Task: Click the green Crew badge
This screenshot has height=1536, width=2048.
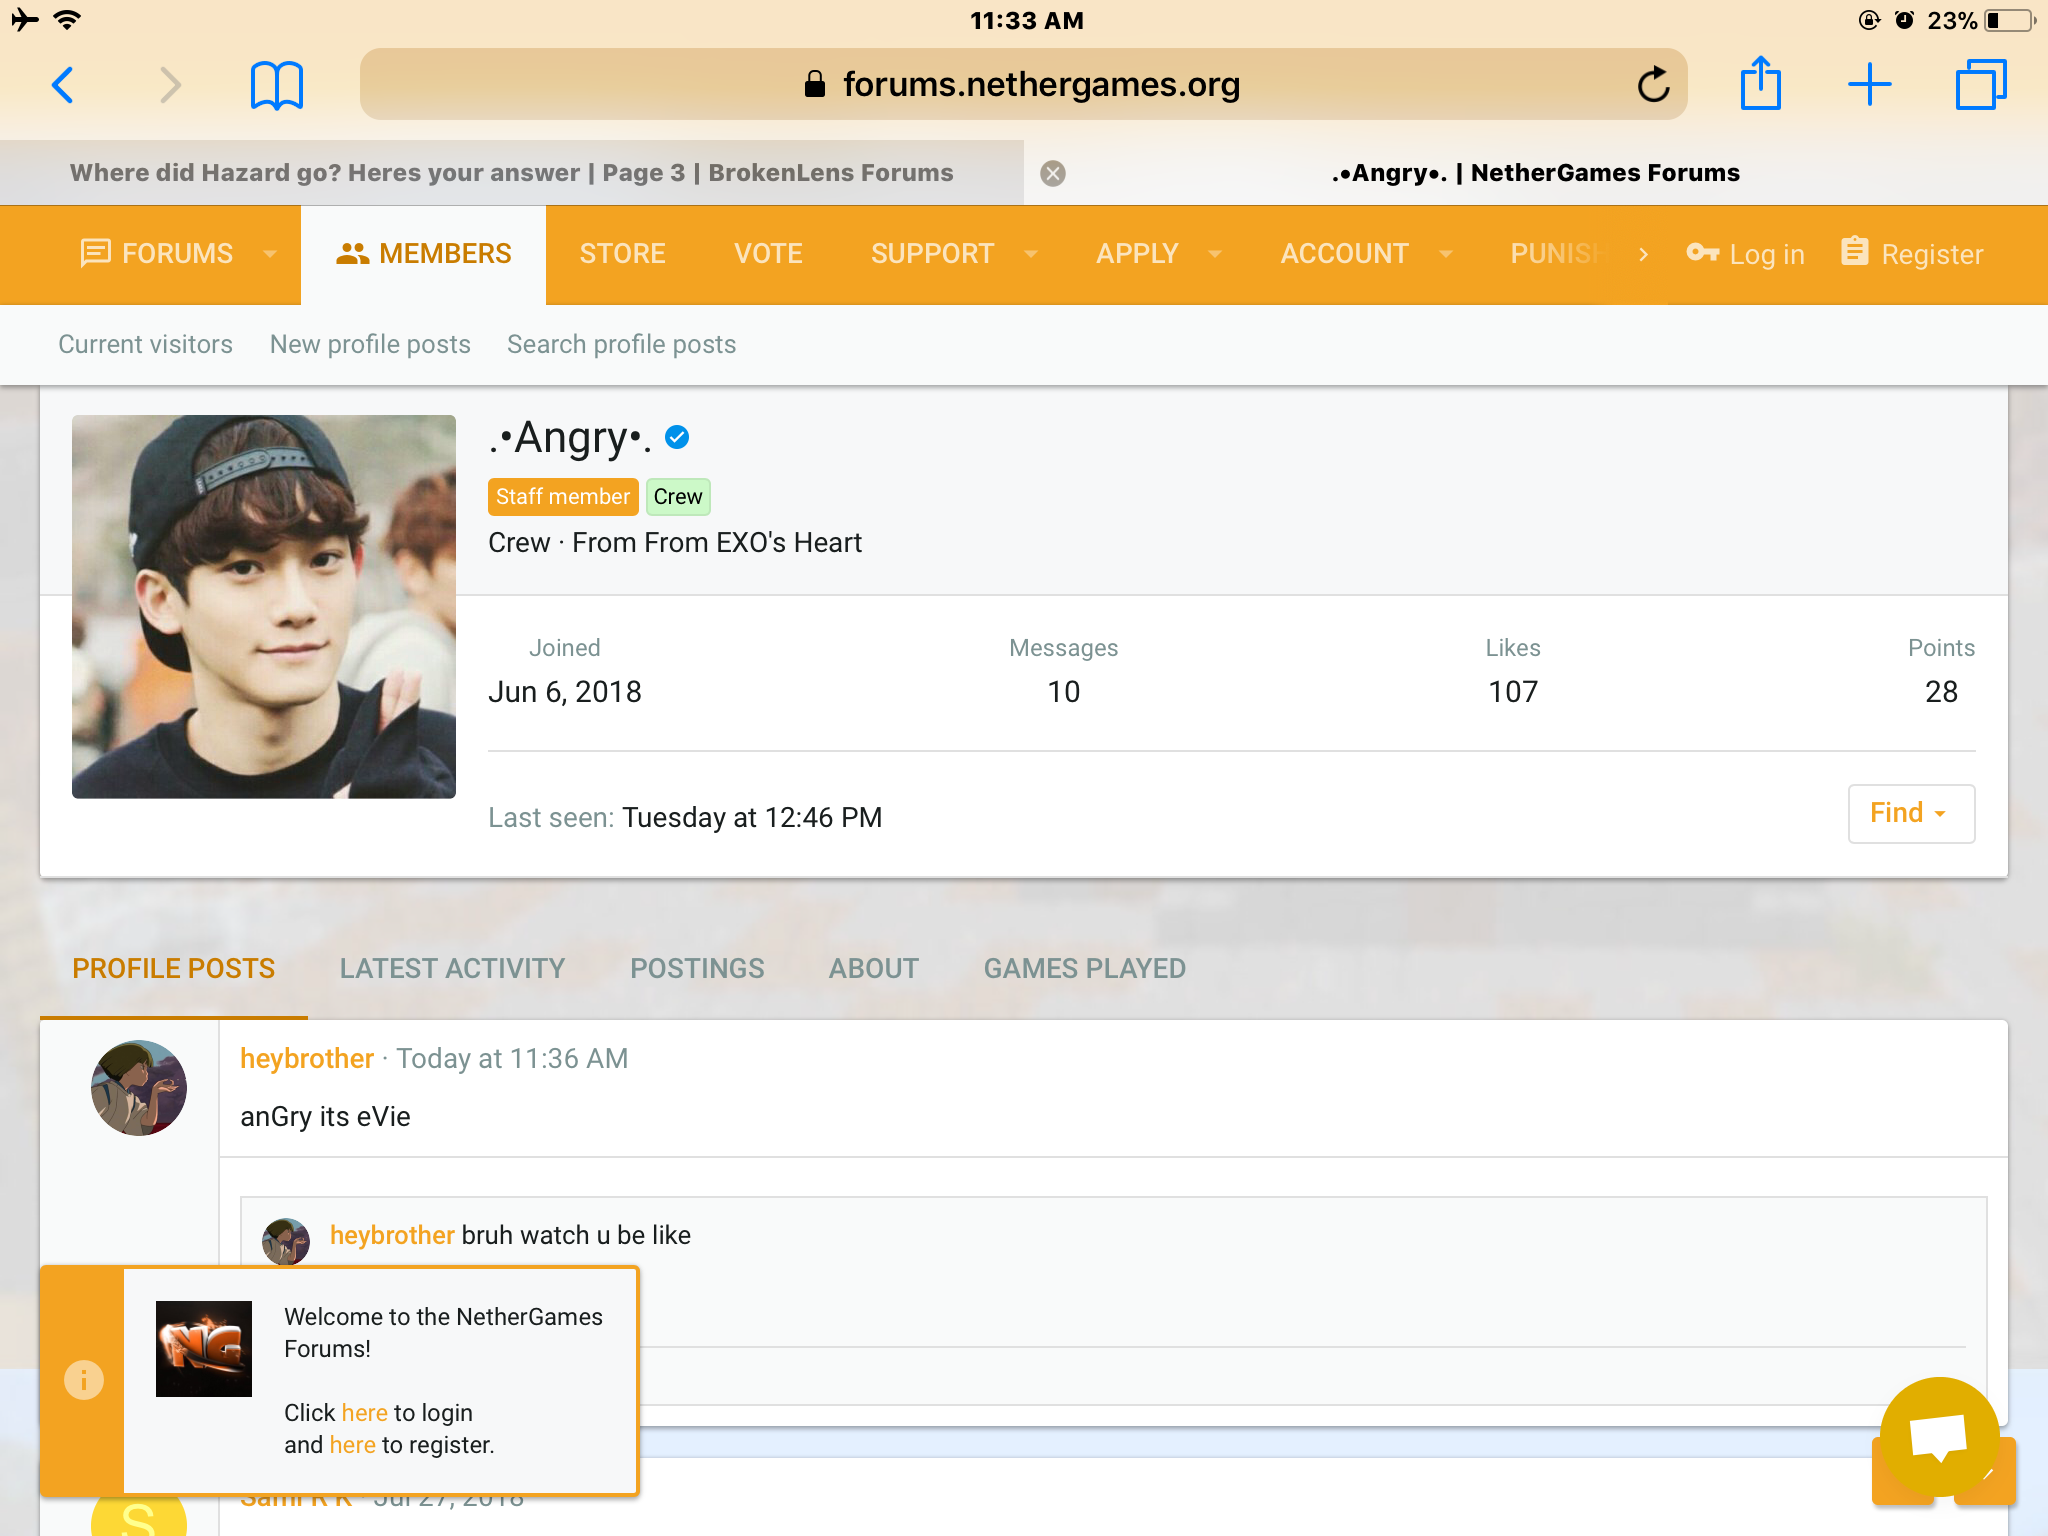Action: (678, 497)
